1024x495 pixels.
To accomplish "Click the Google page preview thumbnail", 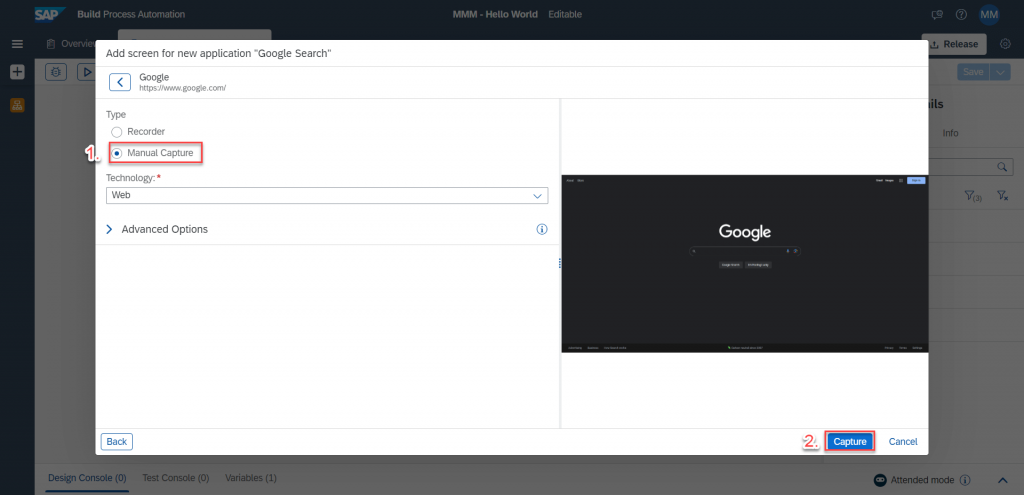I will point(744,263).
